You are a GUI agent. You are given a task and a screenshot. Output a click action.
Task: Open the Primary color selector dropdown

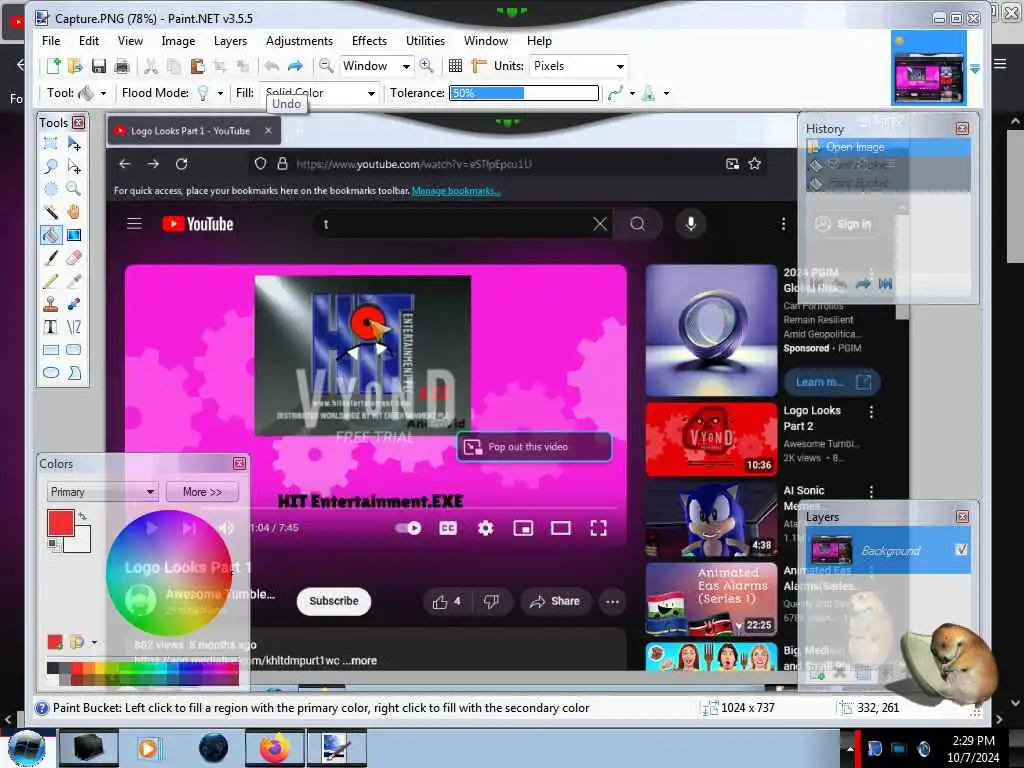(x=103, y=492)
